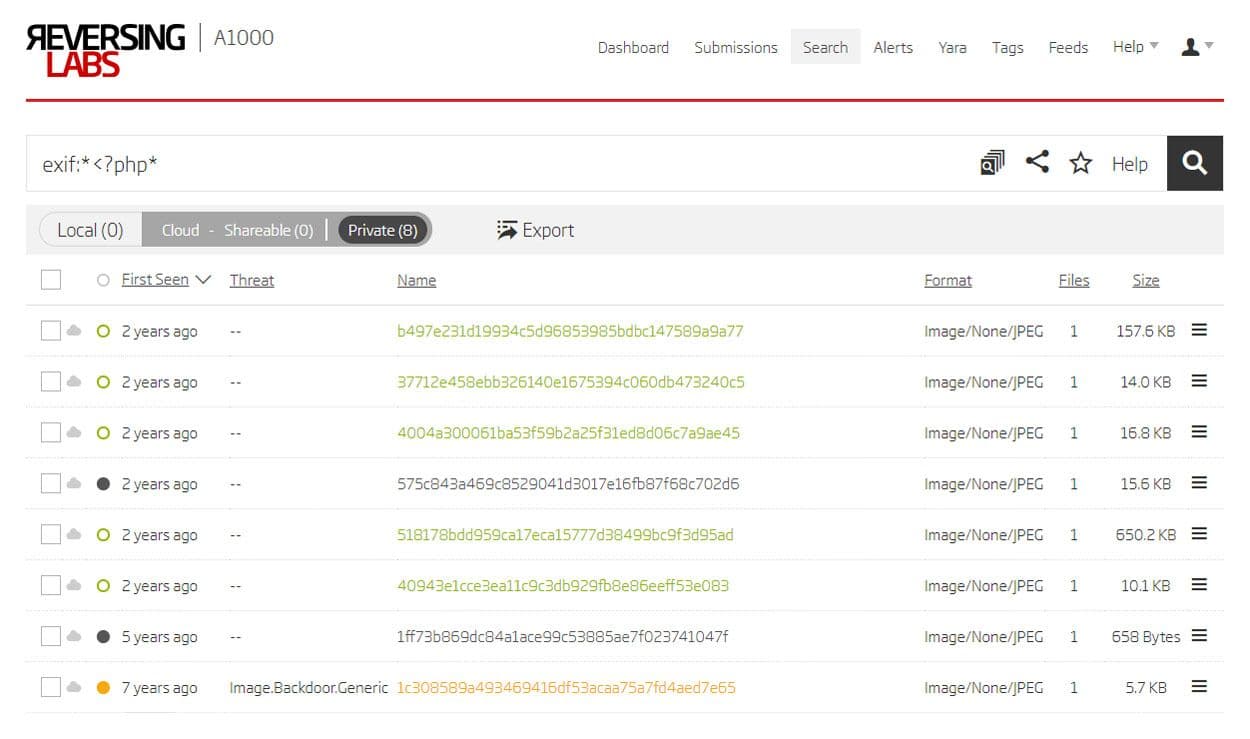Click the hamburger menu on the 5.7 KB row
This screenshot has height=739, width=1250.
click(x=1199, y=687)
